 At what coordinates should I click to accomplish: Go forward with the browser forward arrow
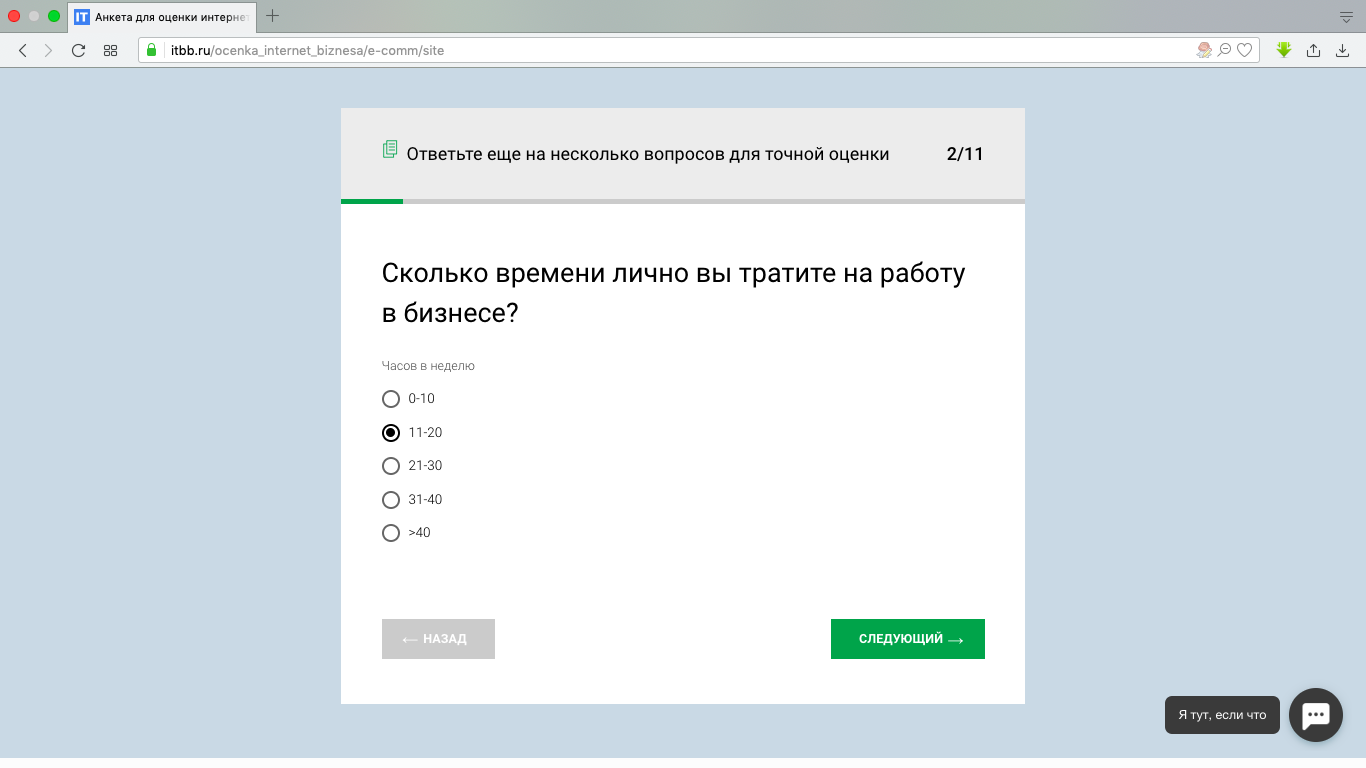pos(48,50)
